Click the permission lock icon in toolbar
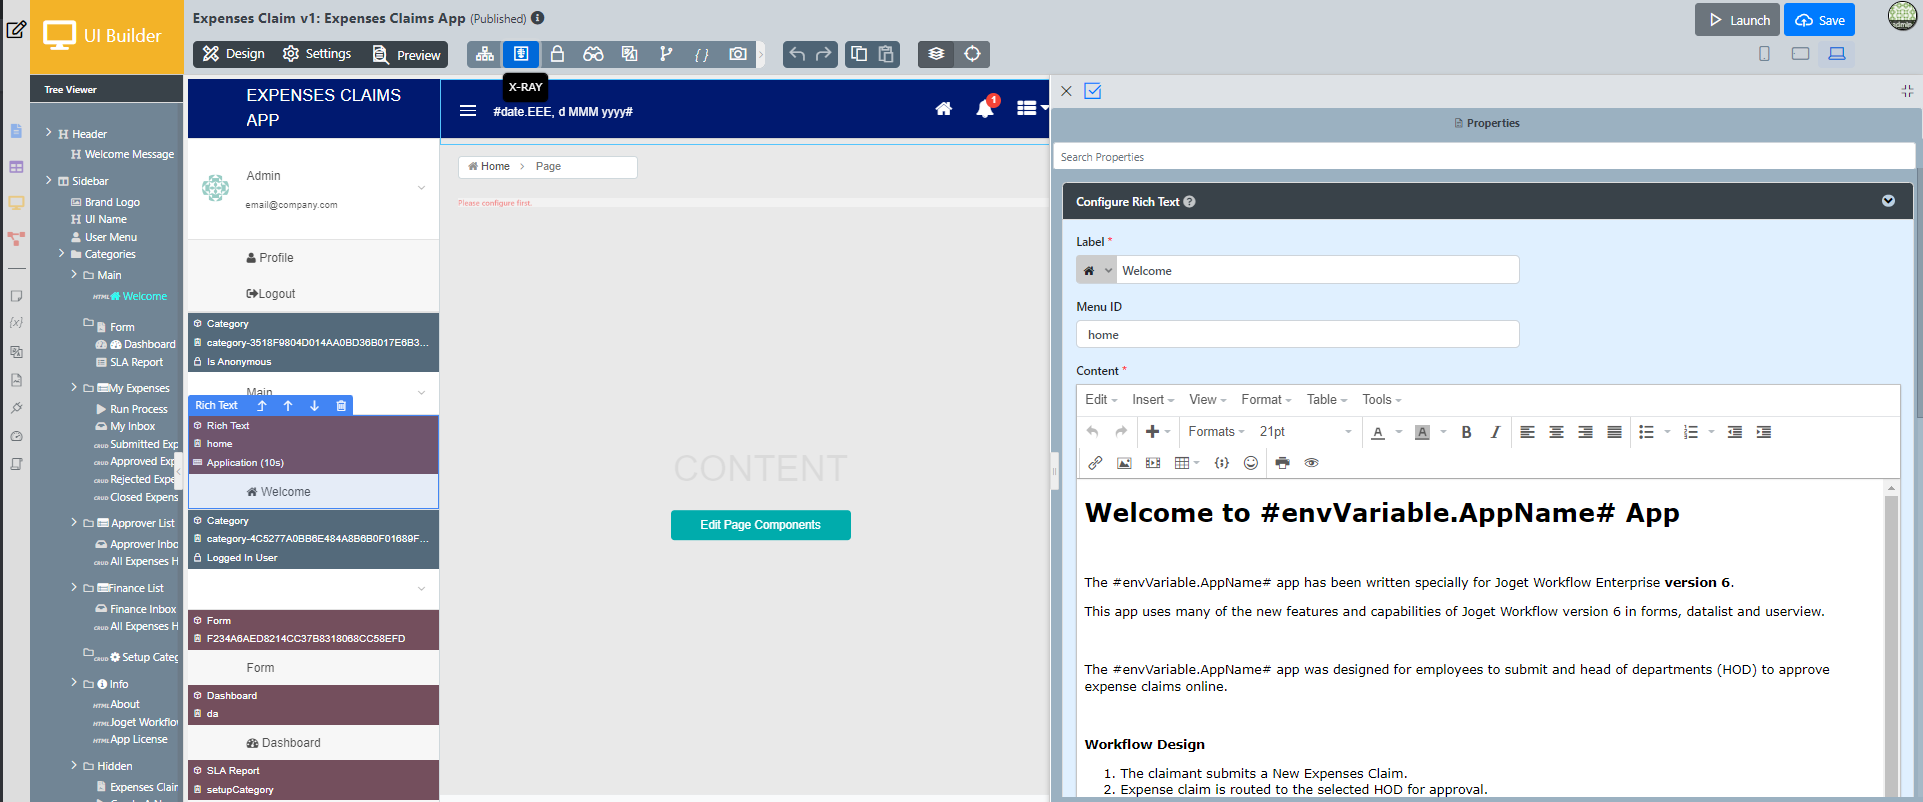The image size is (1923, 802). [x=557, y=54]
